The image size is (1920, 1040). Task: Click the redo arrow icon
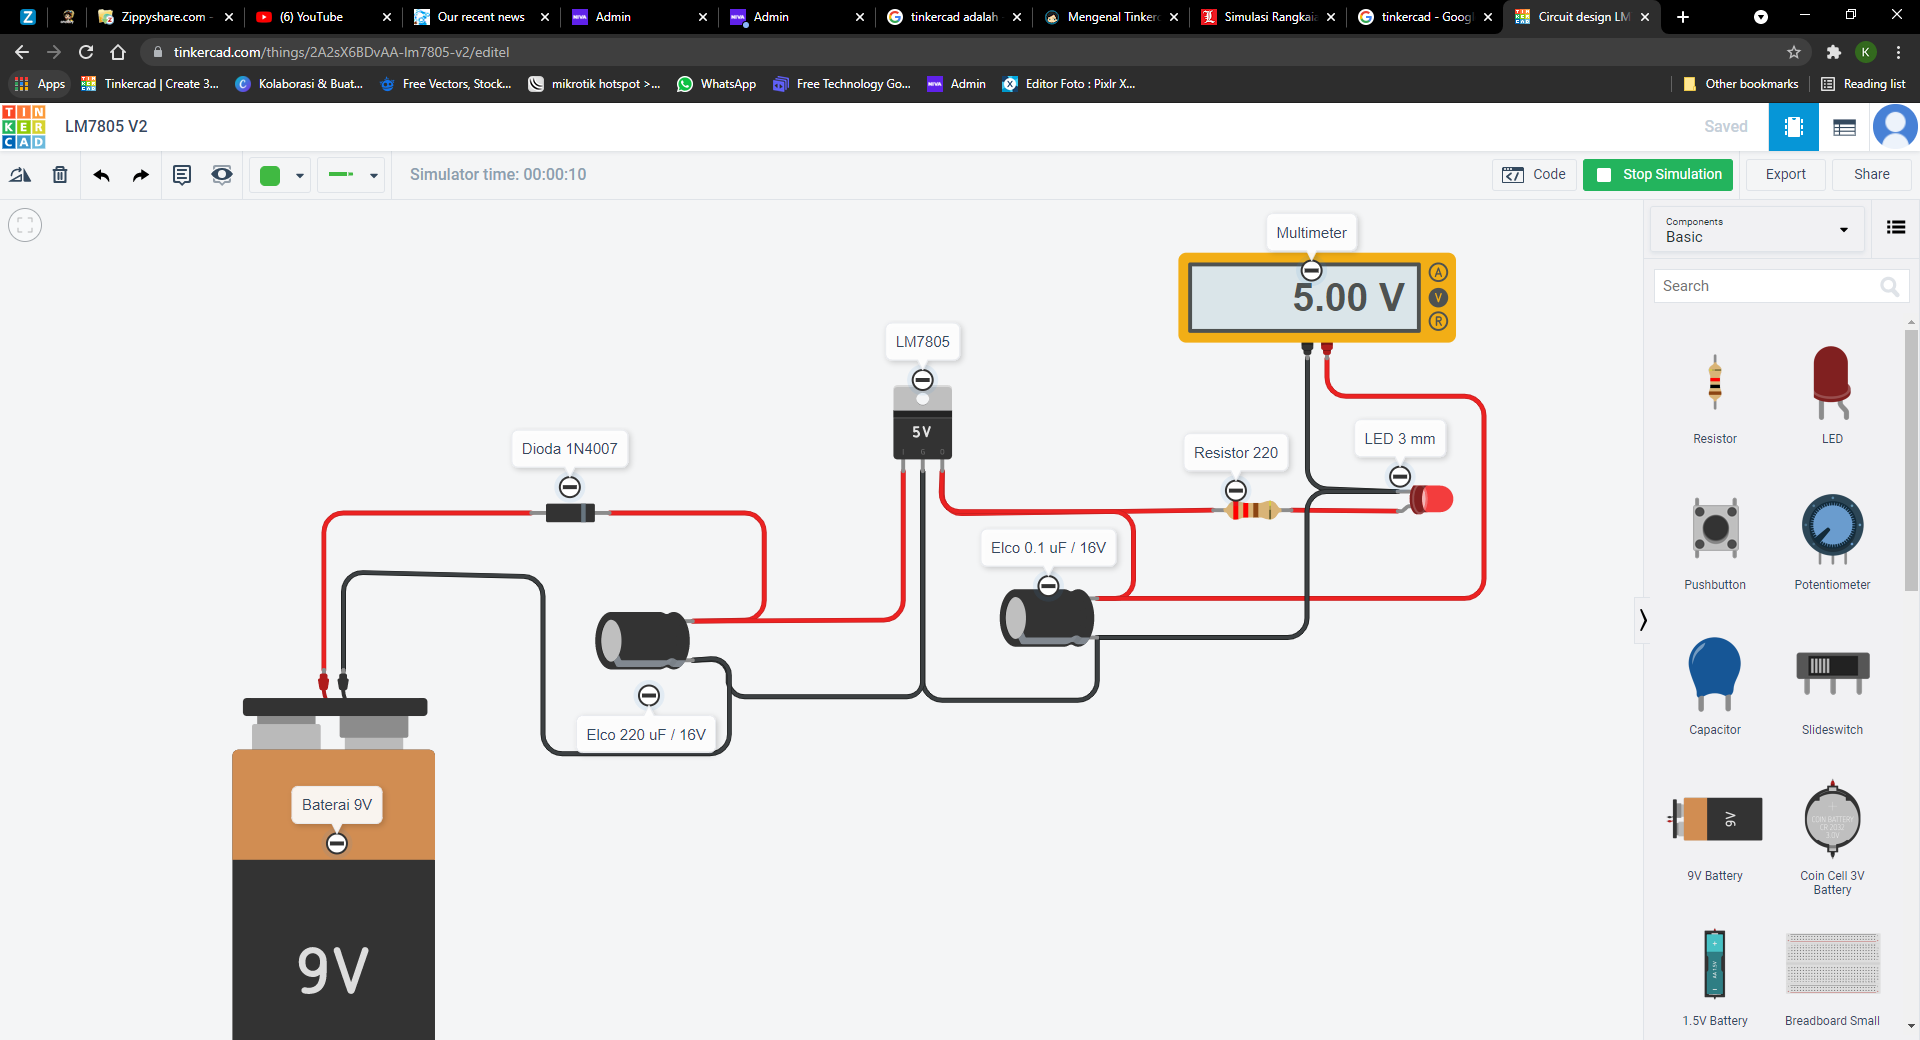(141, 175)
